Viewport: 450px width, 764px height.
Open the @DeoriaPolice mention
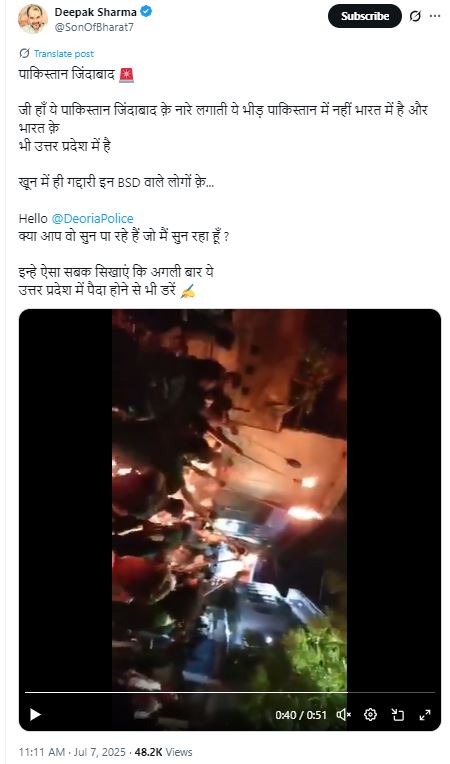point(92,219)
